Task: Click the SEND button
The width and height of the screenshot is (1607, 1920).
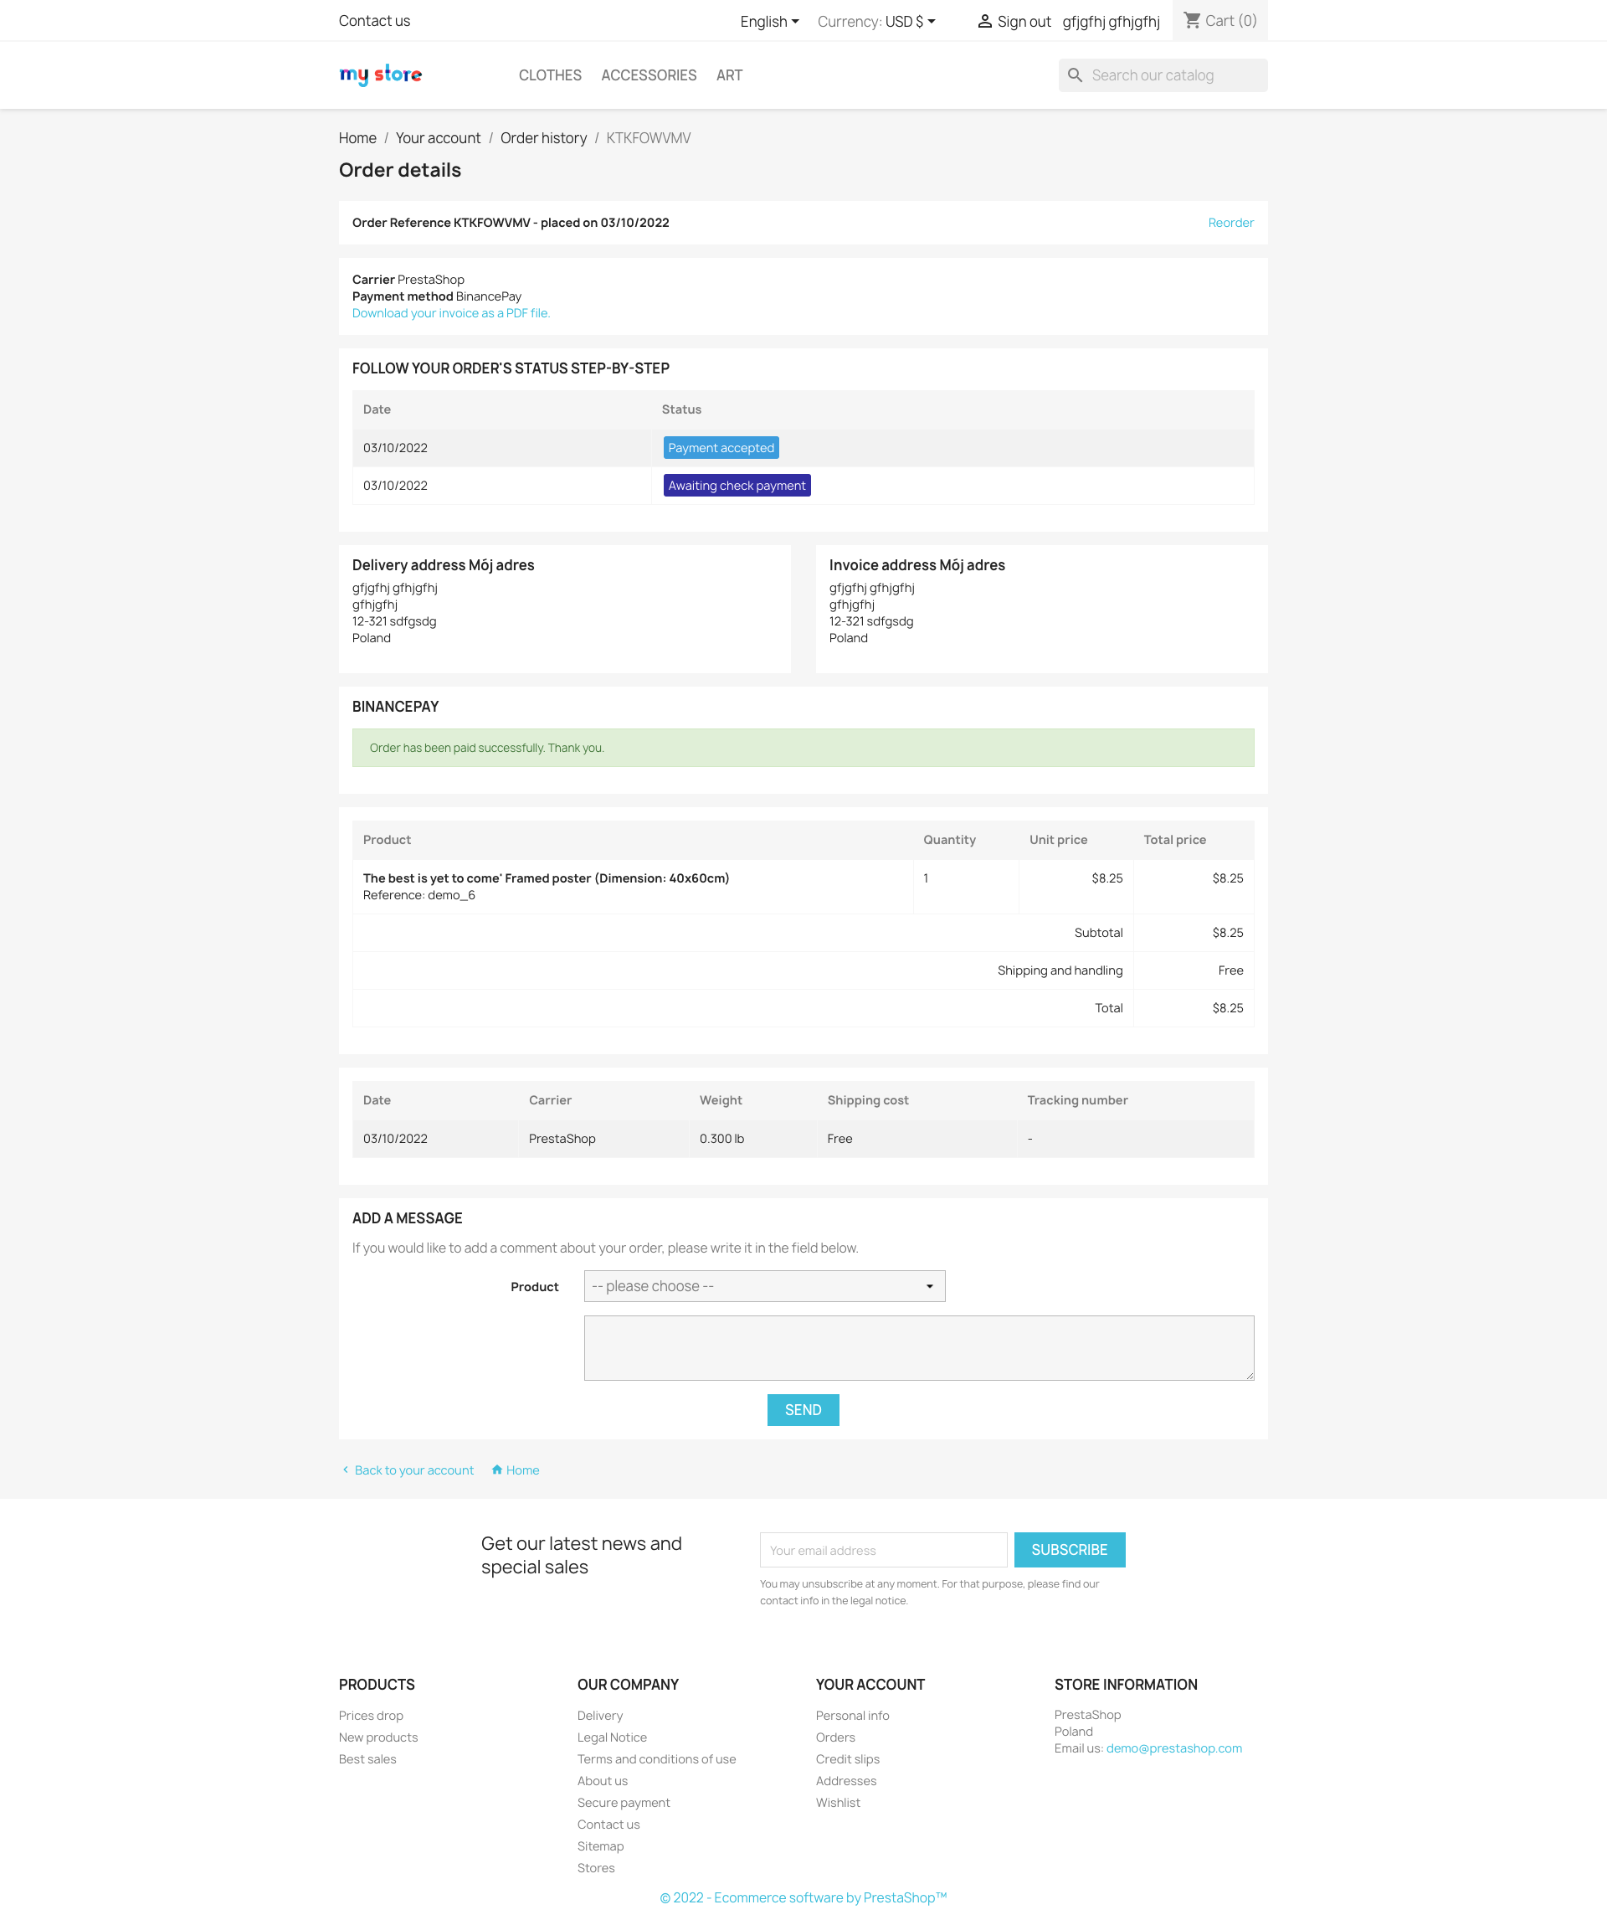Action: 803,1410
